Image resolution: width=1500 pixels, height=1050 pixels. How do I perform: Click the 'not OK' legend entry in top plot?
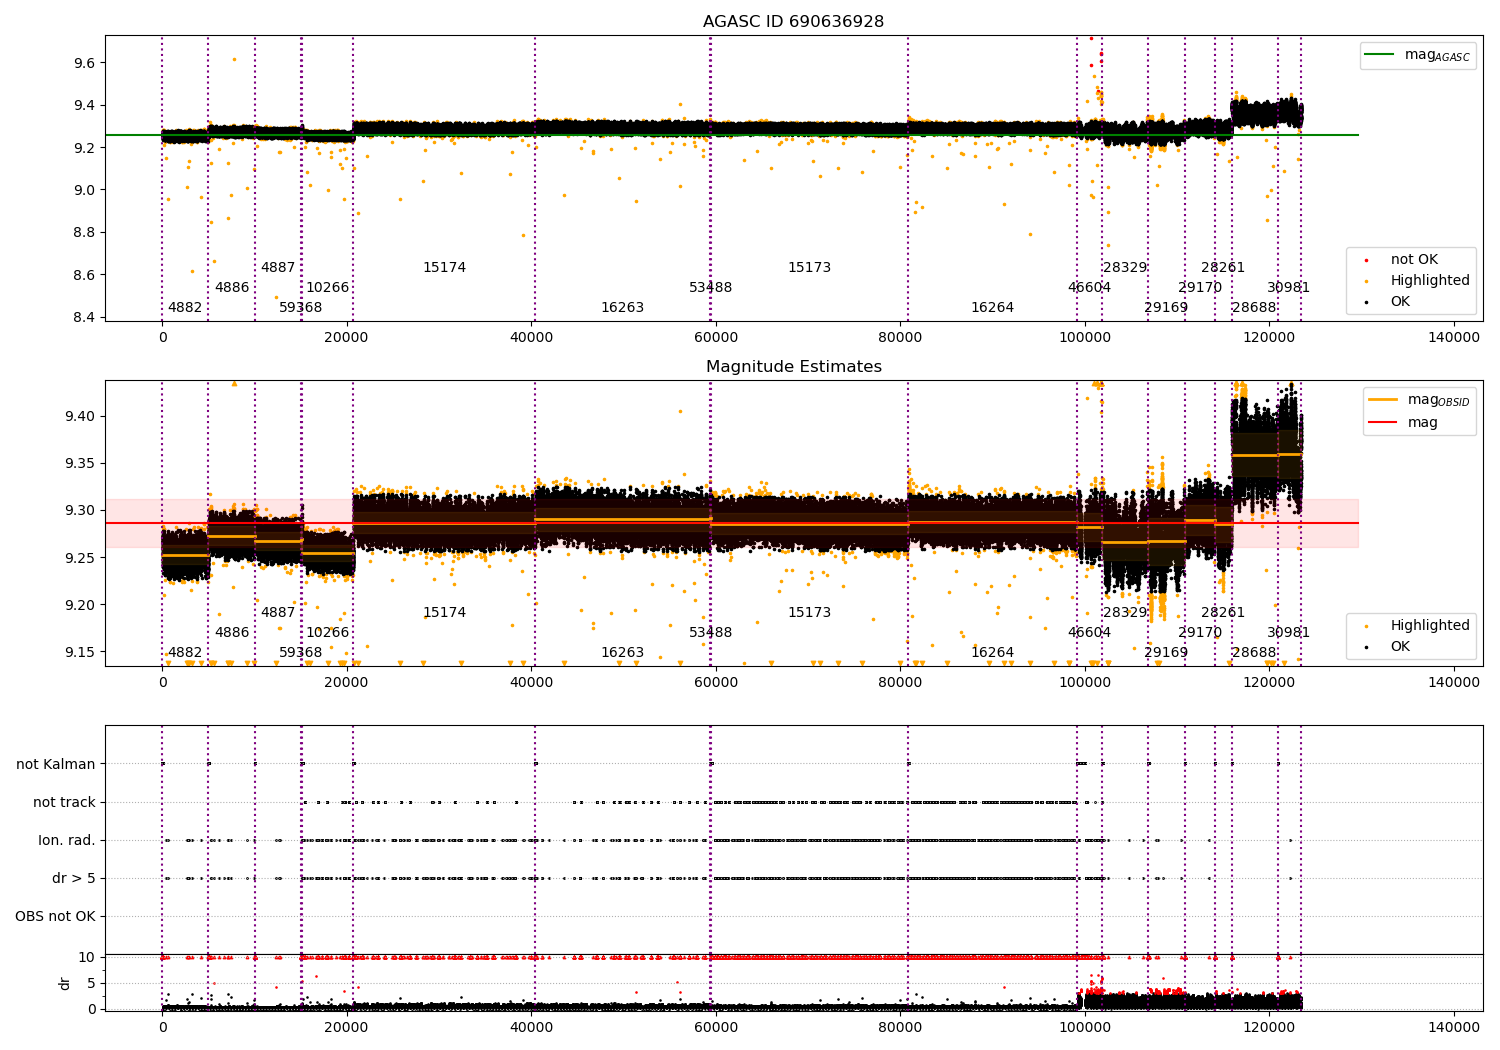coord(1402,259)
